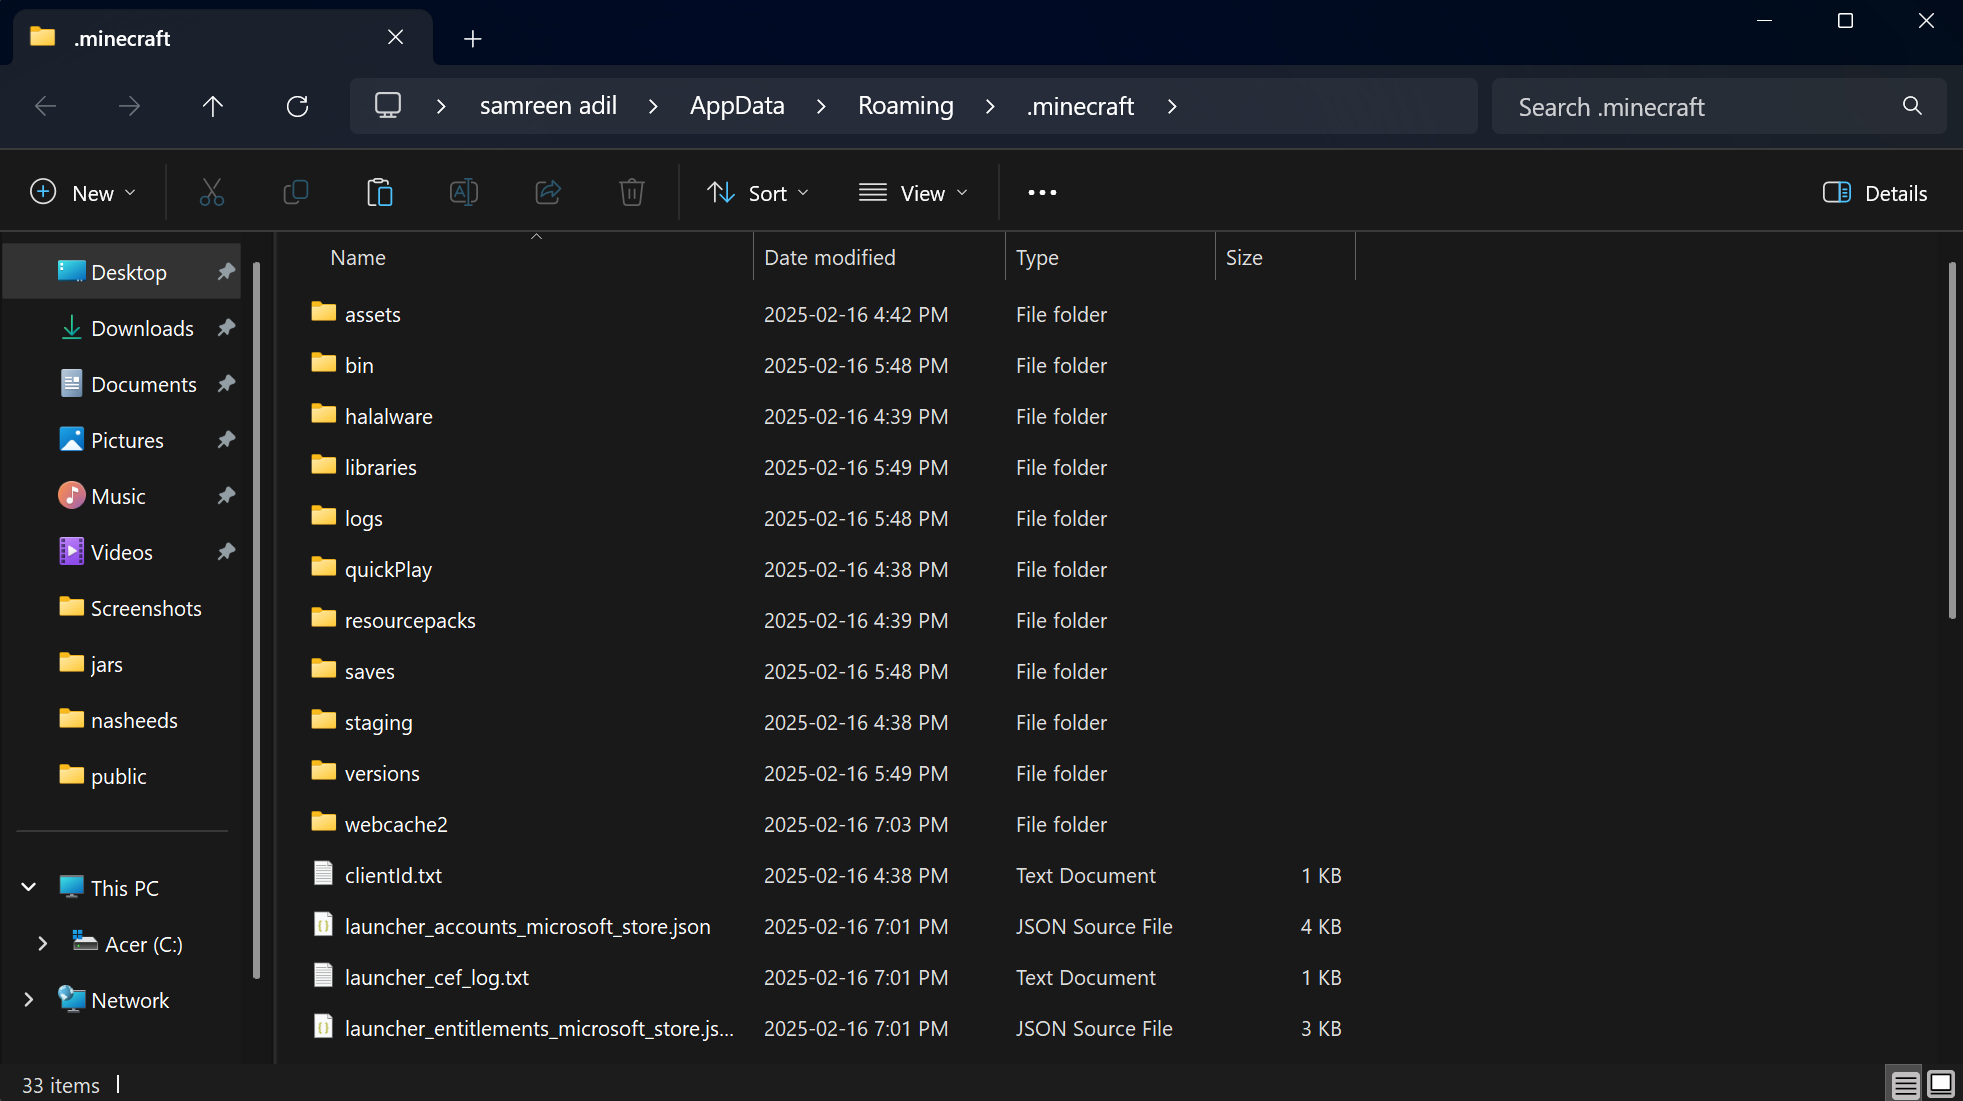Select the clientId.txt file icon
1963x1101 pixels.
tap(323, 873)
